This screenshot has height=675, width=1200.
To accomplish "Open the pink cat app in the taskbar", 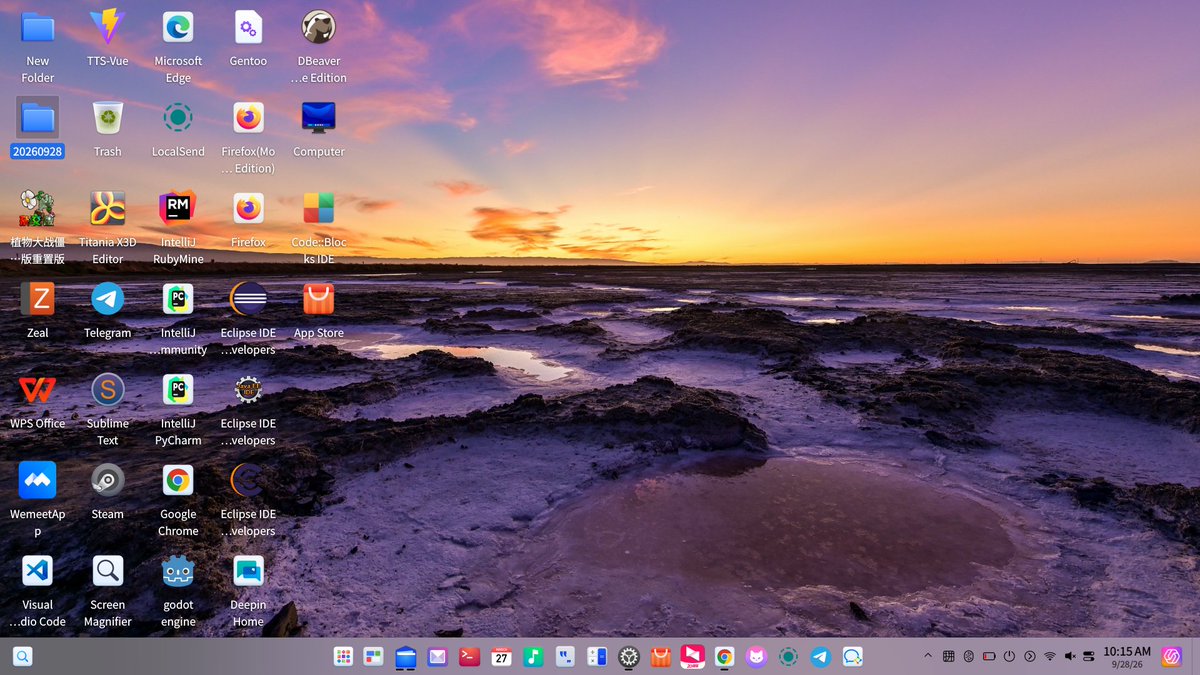I will click(x=757, y=657).
